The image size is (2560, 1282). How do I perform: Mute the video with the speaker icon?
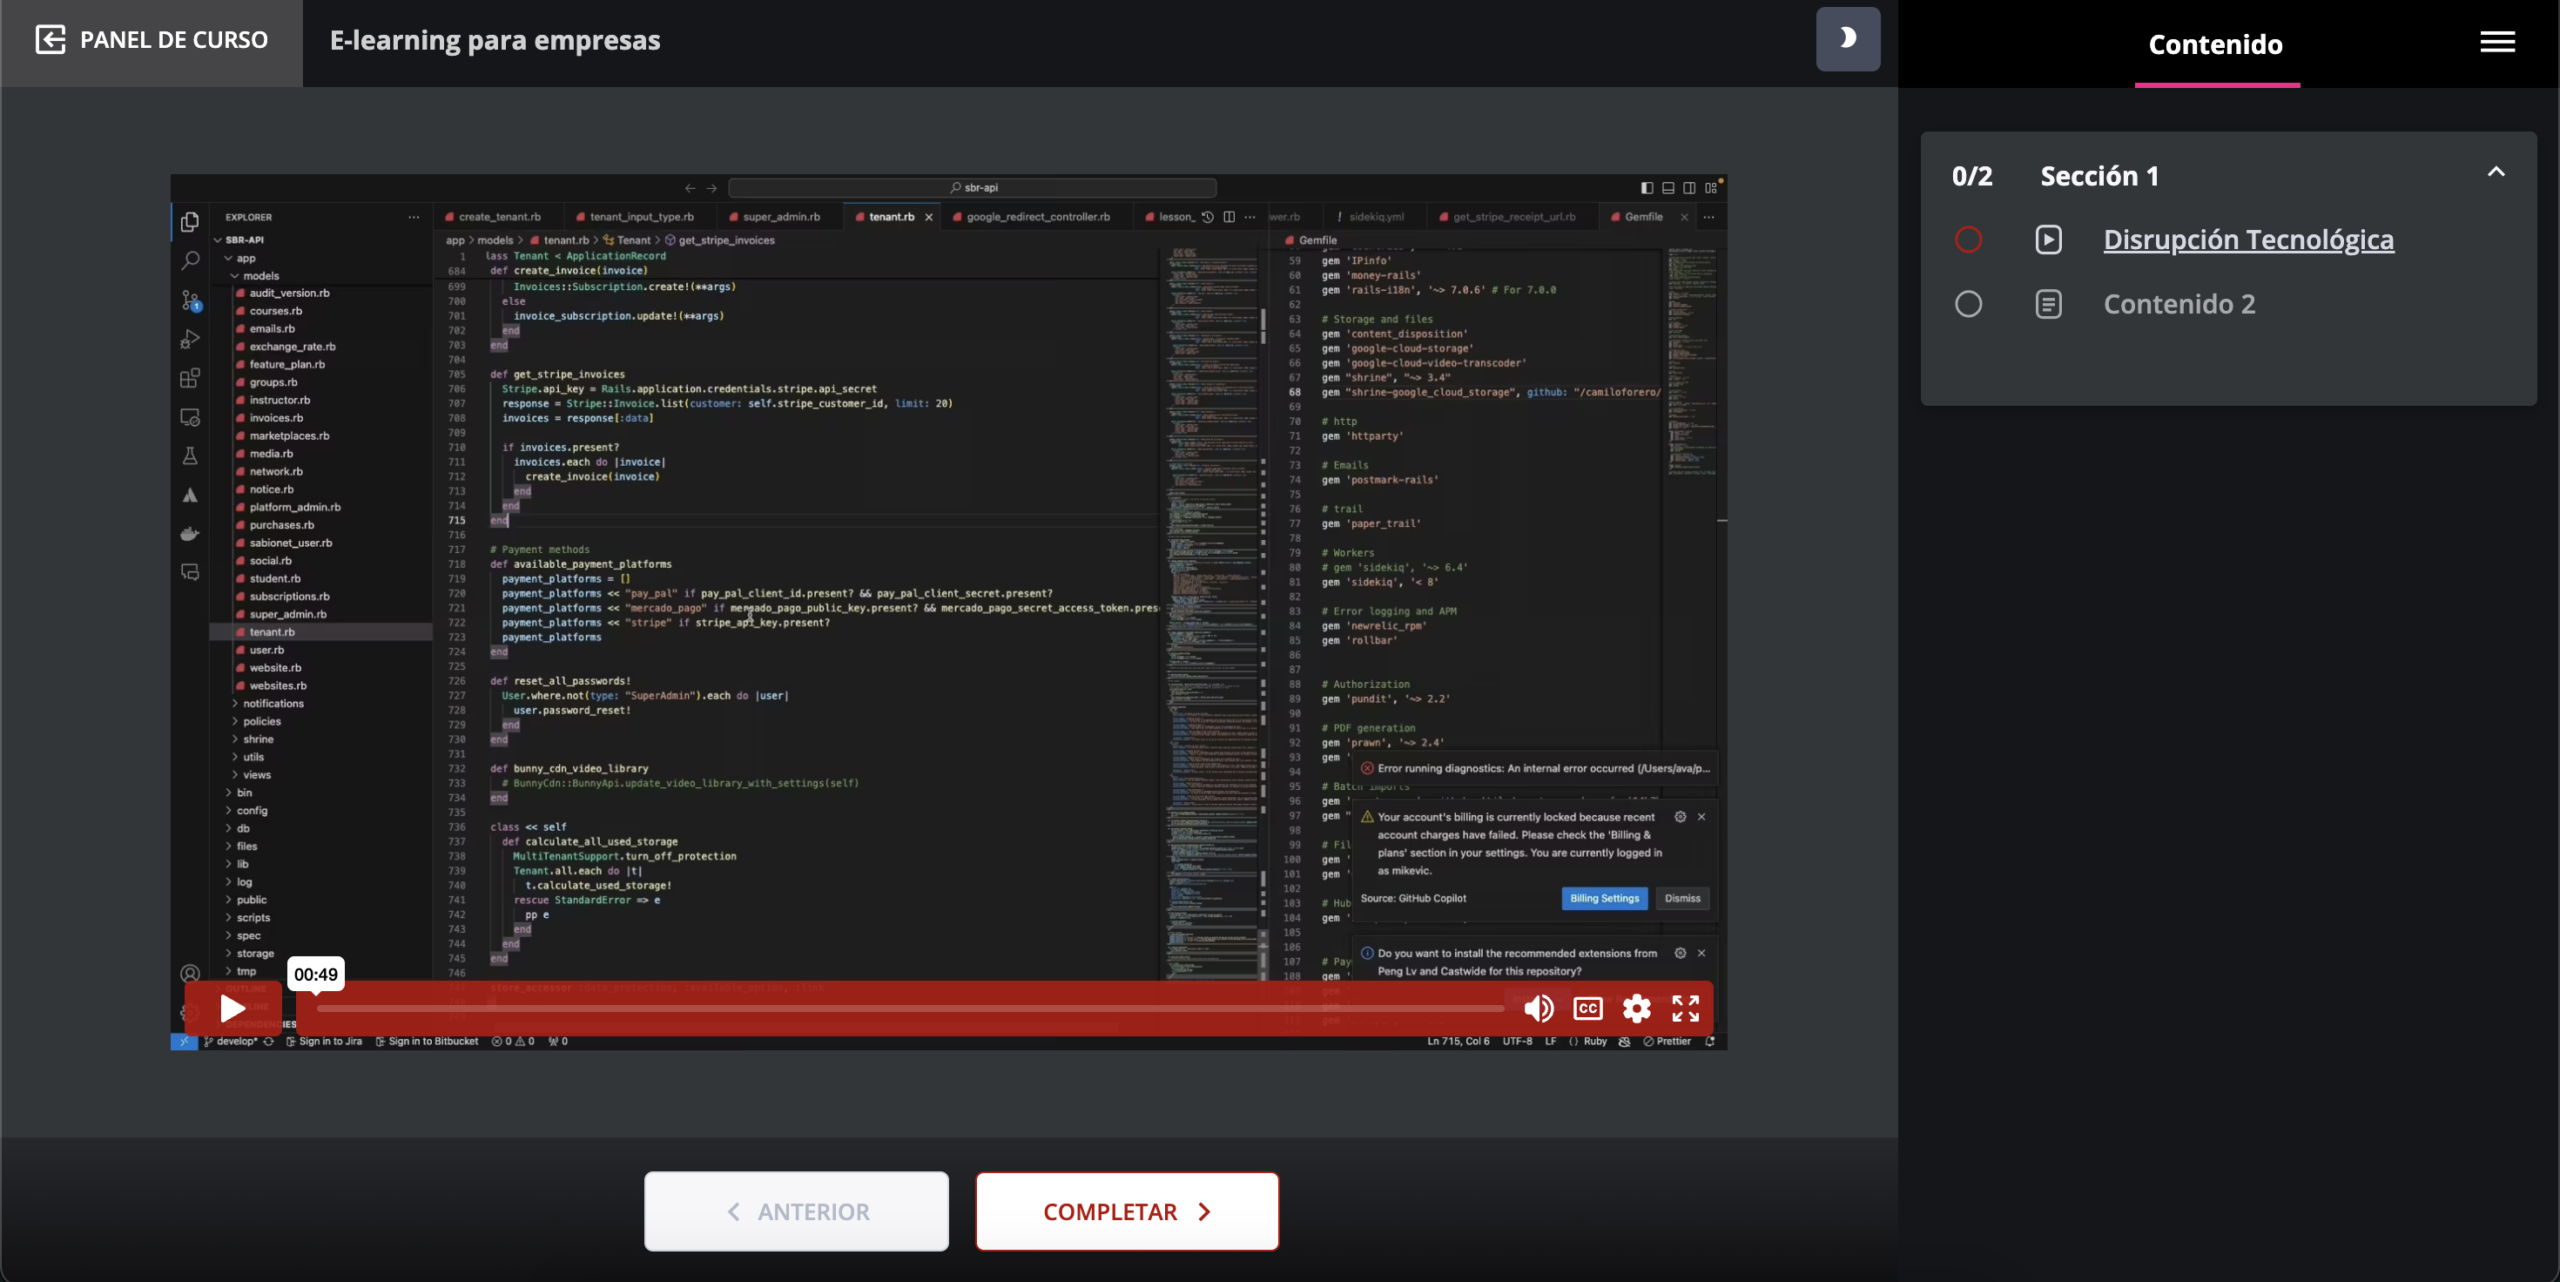(x=1539, y=1008)
